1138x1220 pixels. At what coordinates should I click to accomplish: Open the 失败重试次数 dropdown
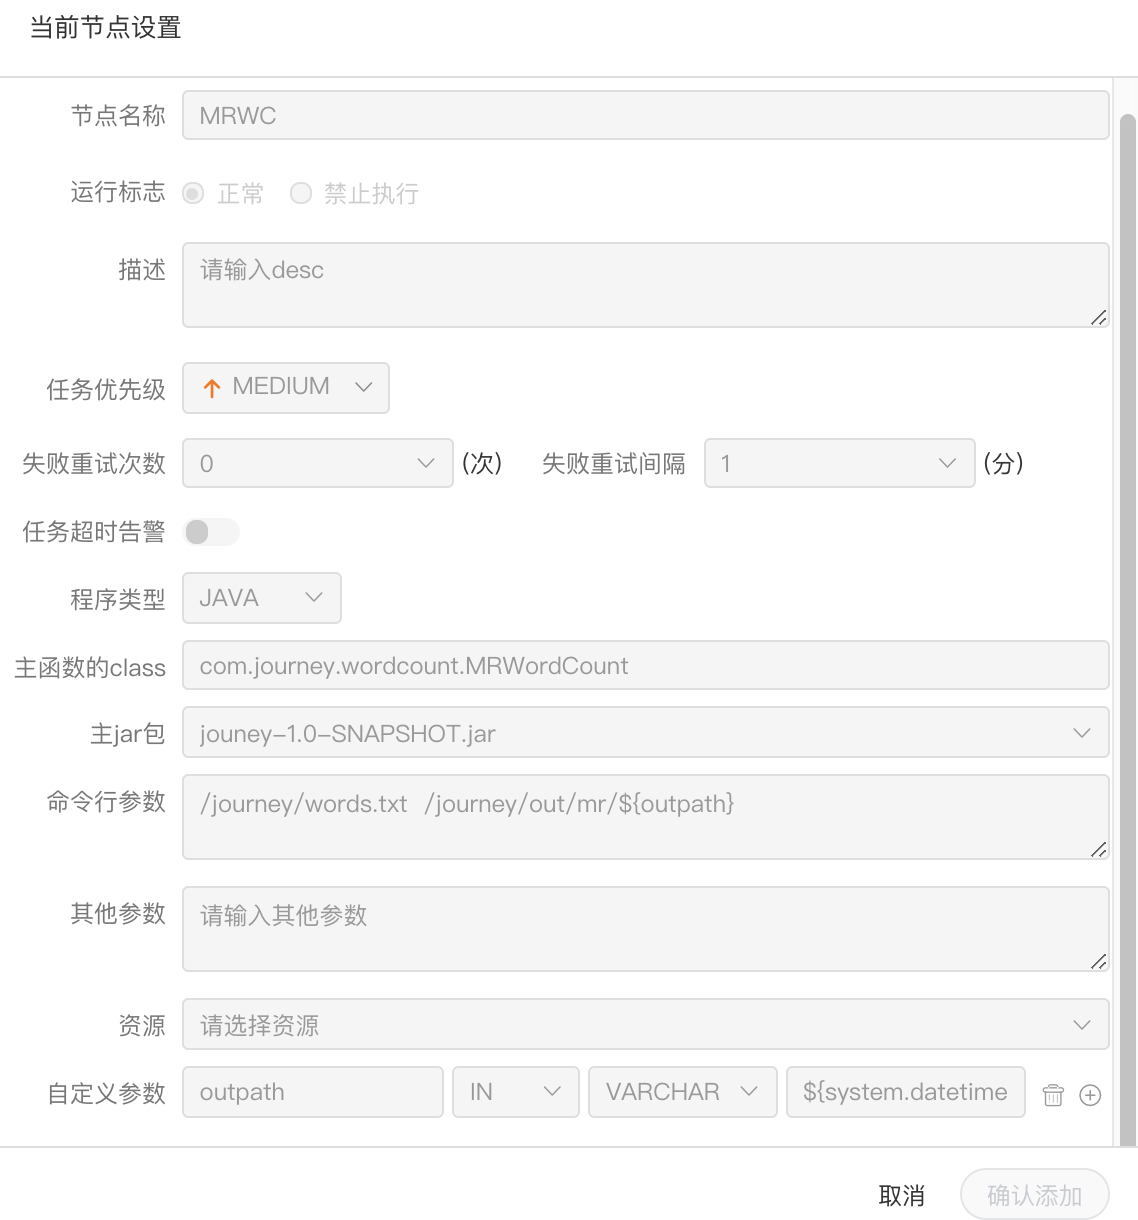318,463
